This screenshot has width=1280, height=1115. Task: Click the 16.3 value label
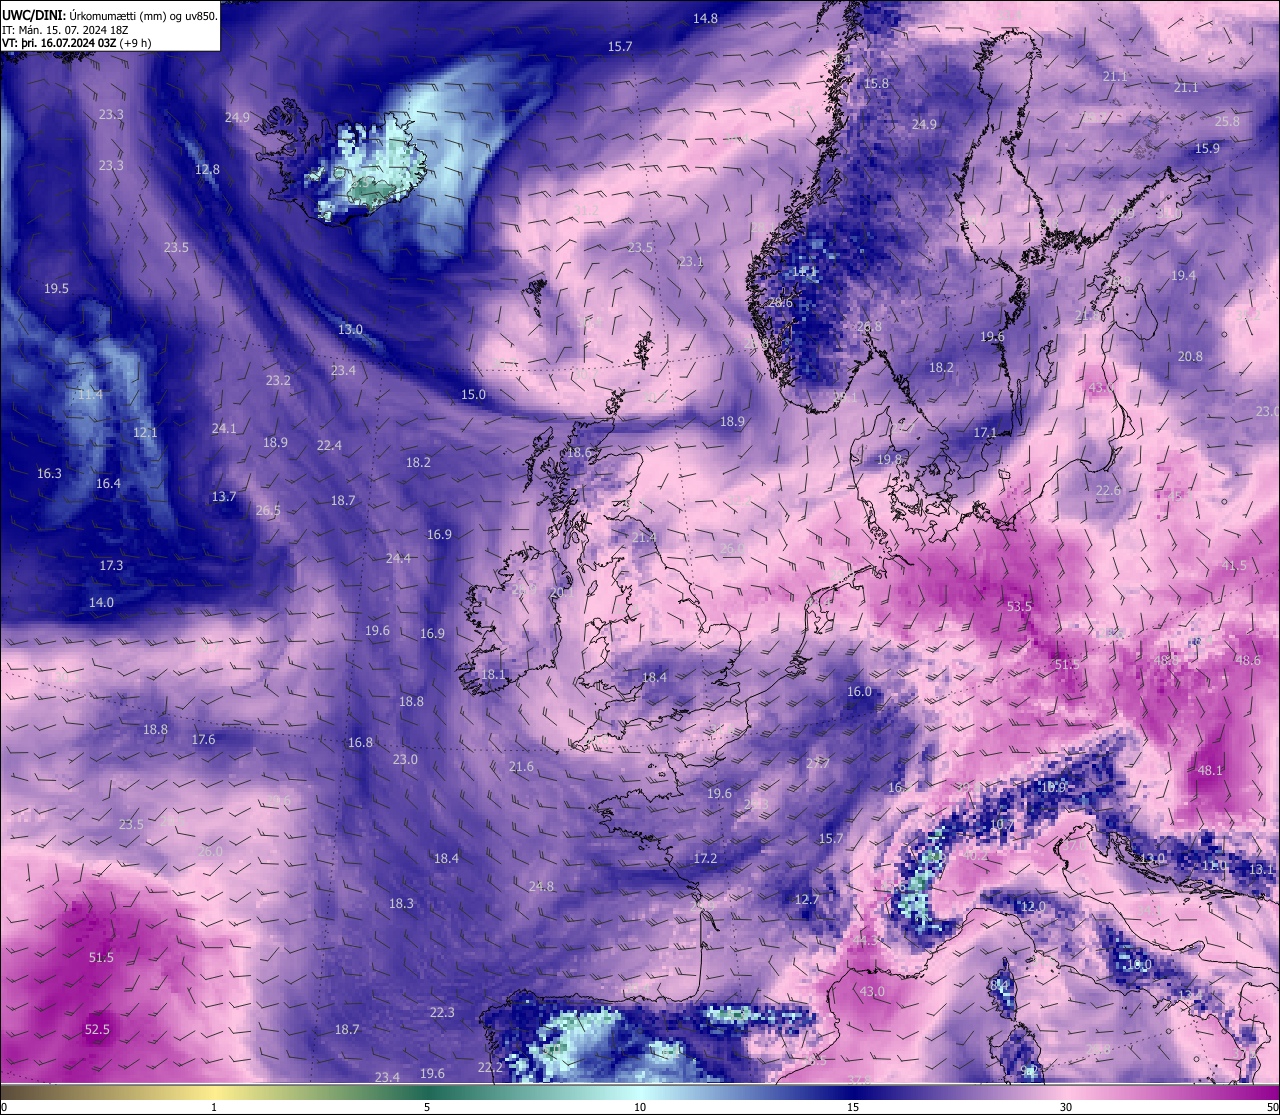coord(49,473)
